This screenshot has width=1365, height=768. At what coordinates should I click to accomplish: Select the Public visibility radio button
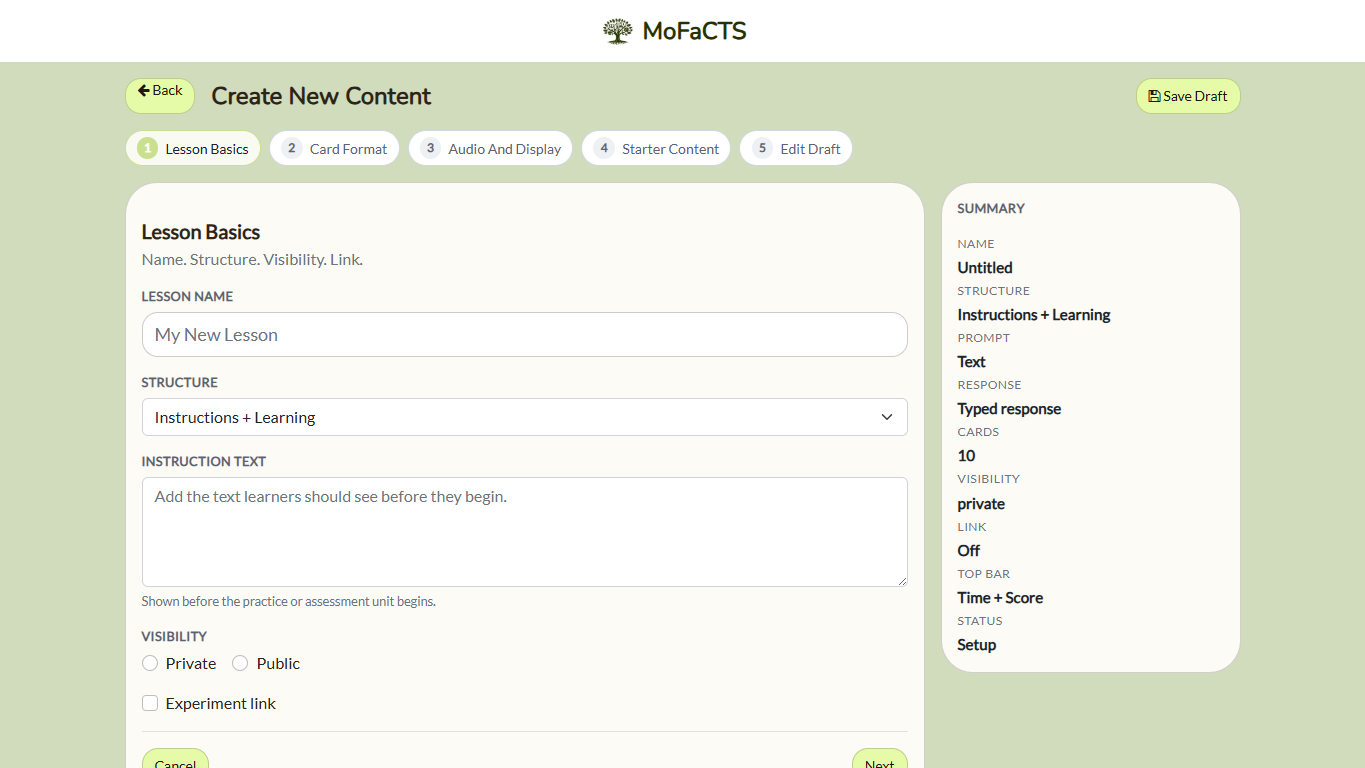pos(240,663)
